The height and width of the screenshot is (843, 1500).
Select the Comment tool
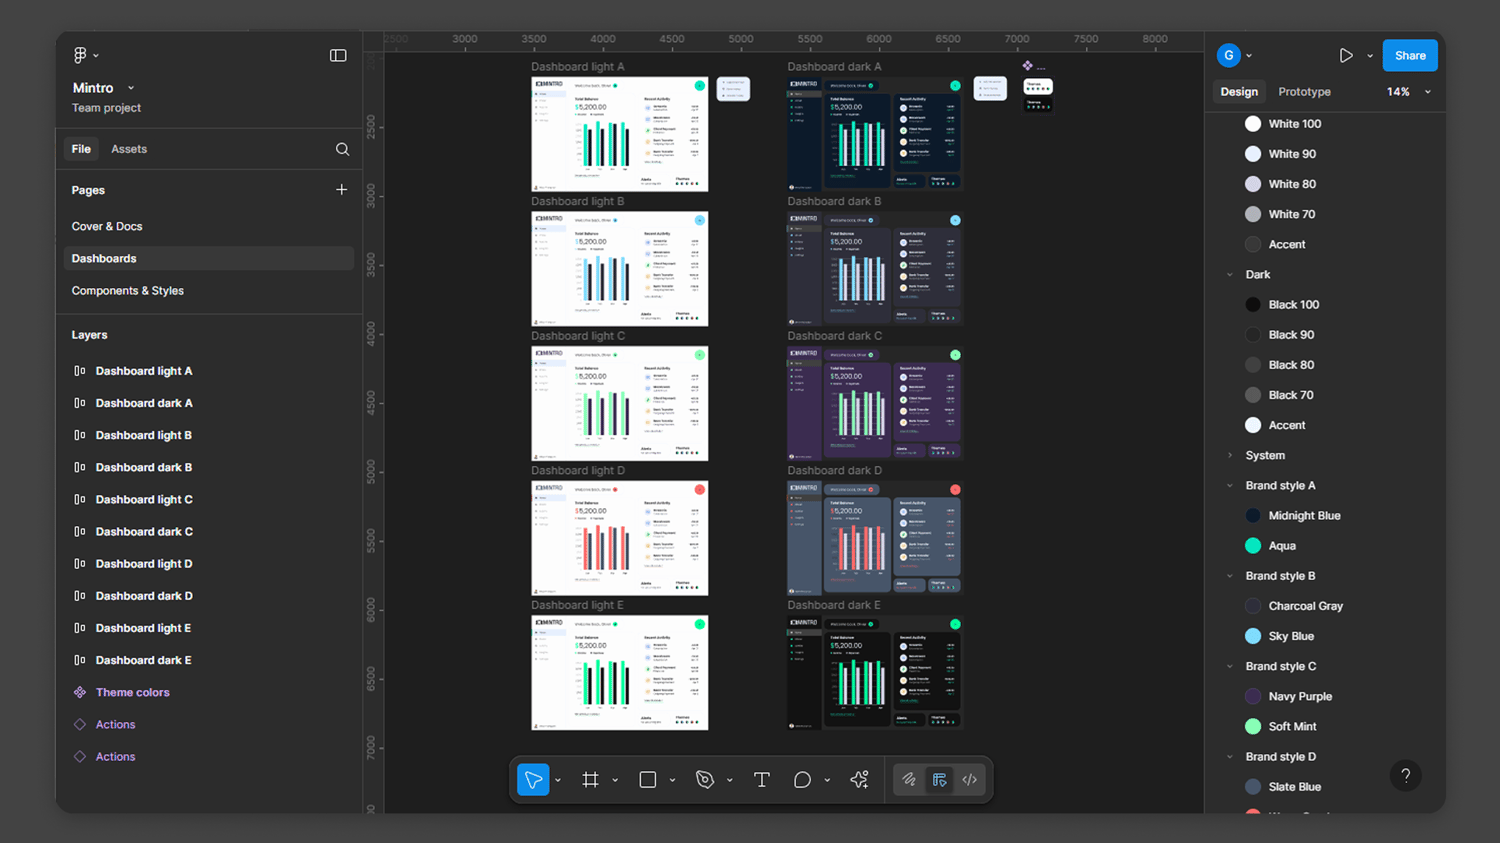click(x=802, y=780)
